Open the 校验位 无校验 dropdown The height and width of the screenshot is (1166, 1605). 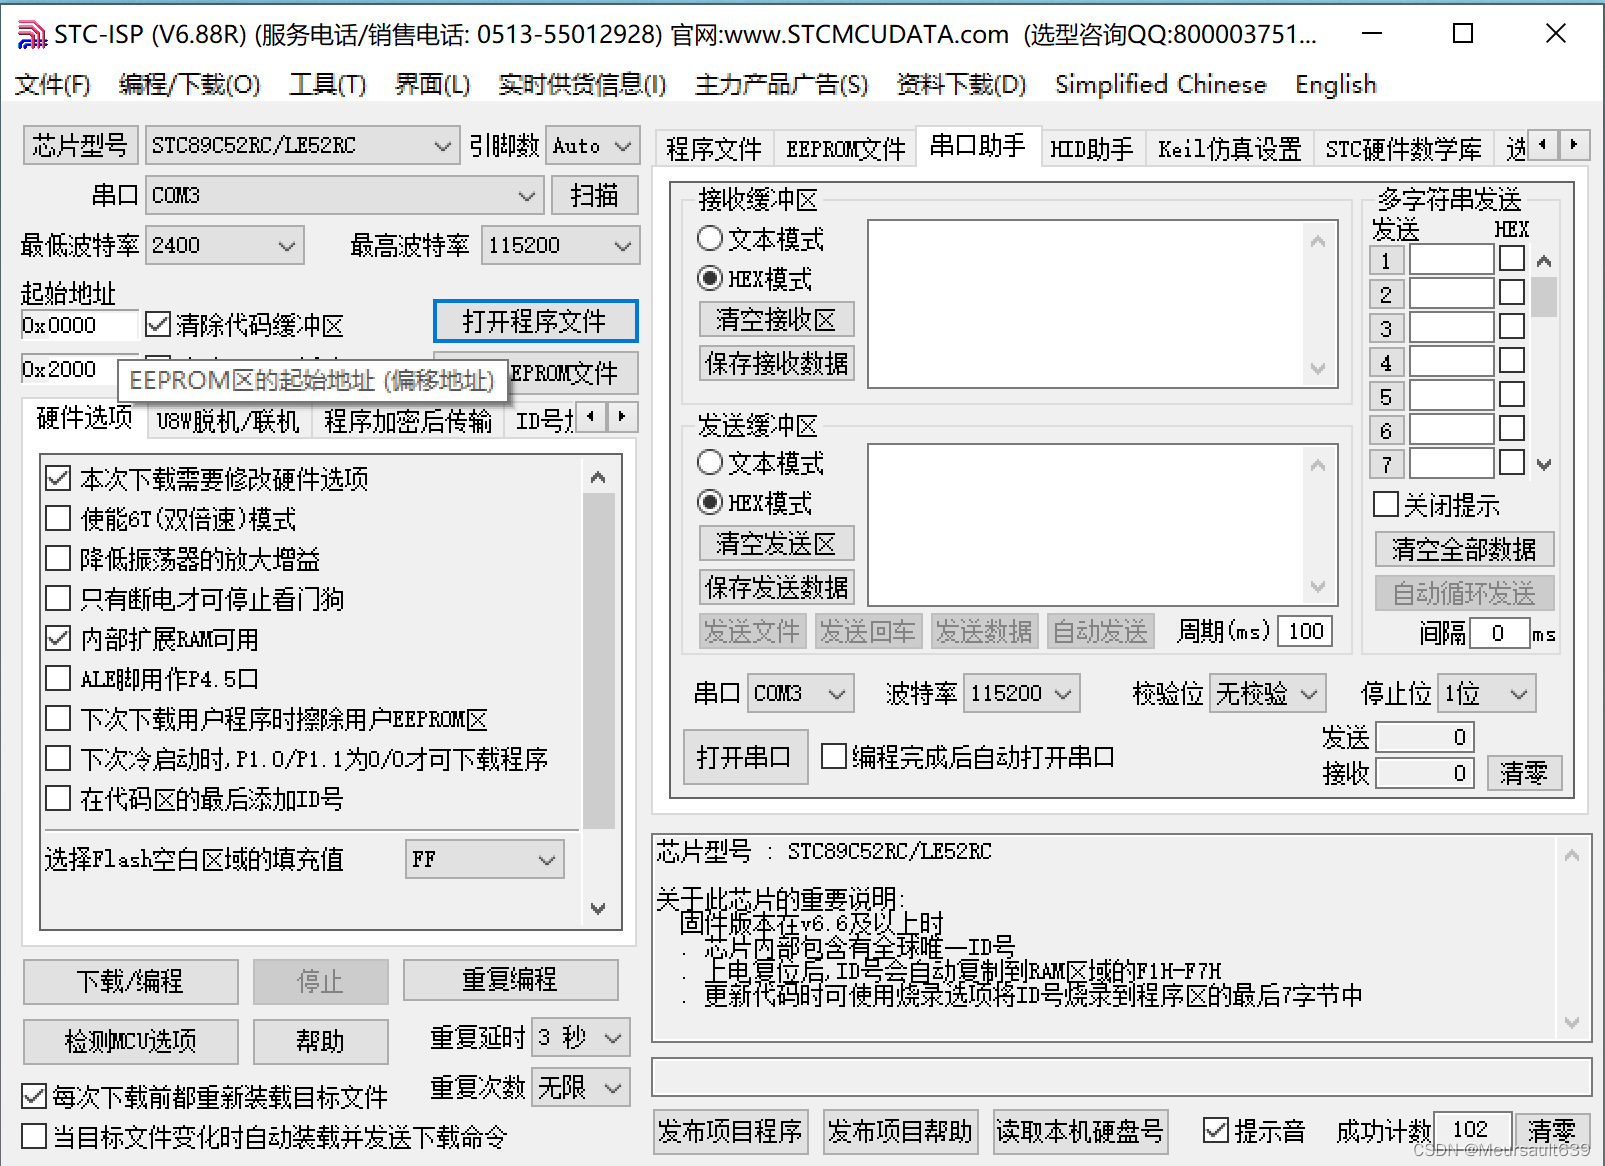[1268, 693]
